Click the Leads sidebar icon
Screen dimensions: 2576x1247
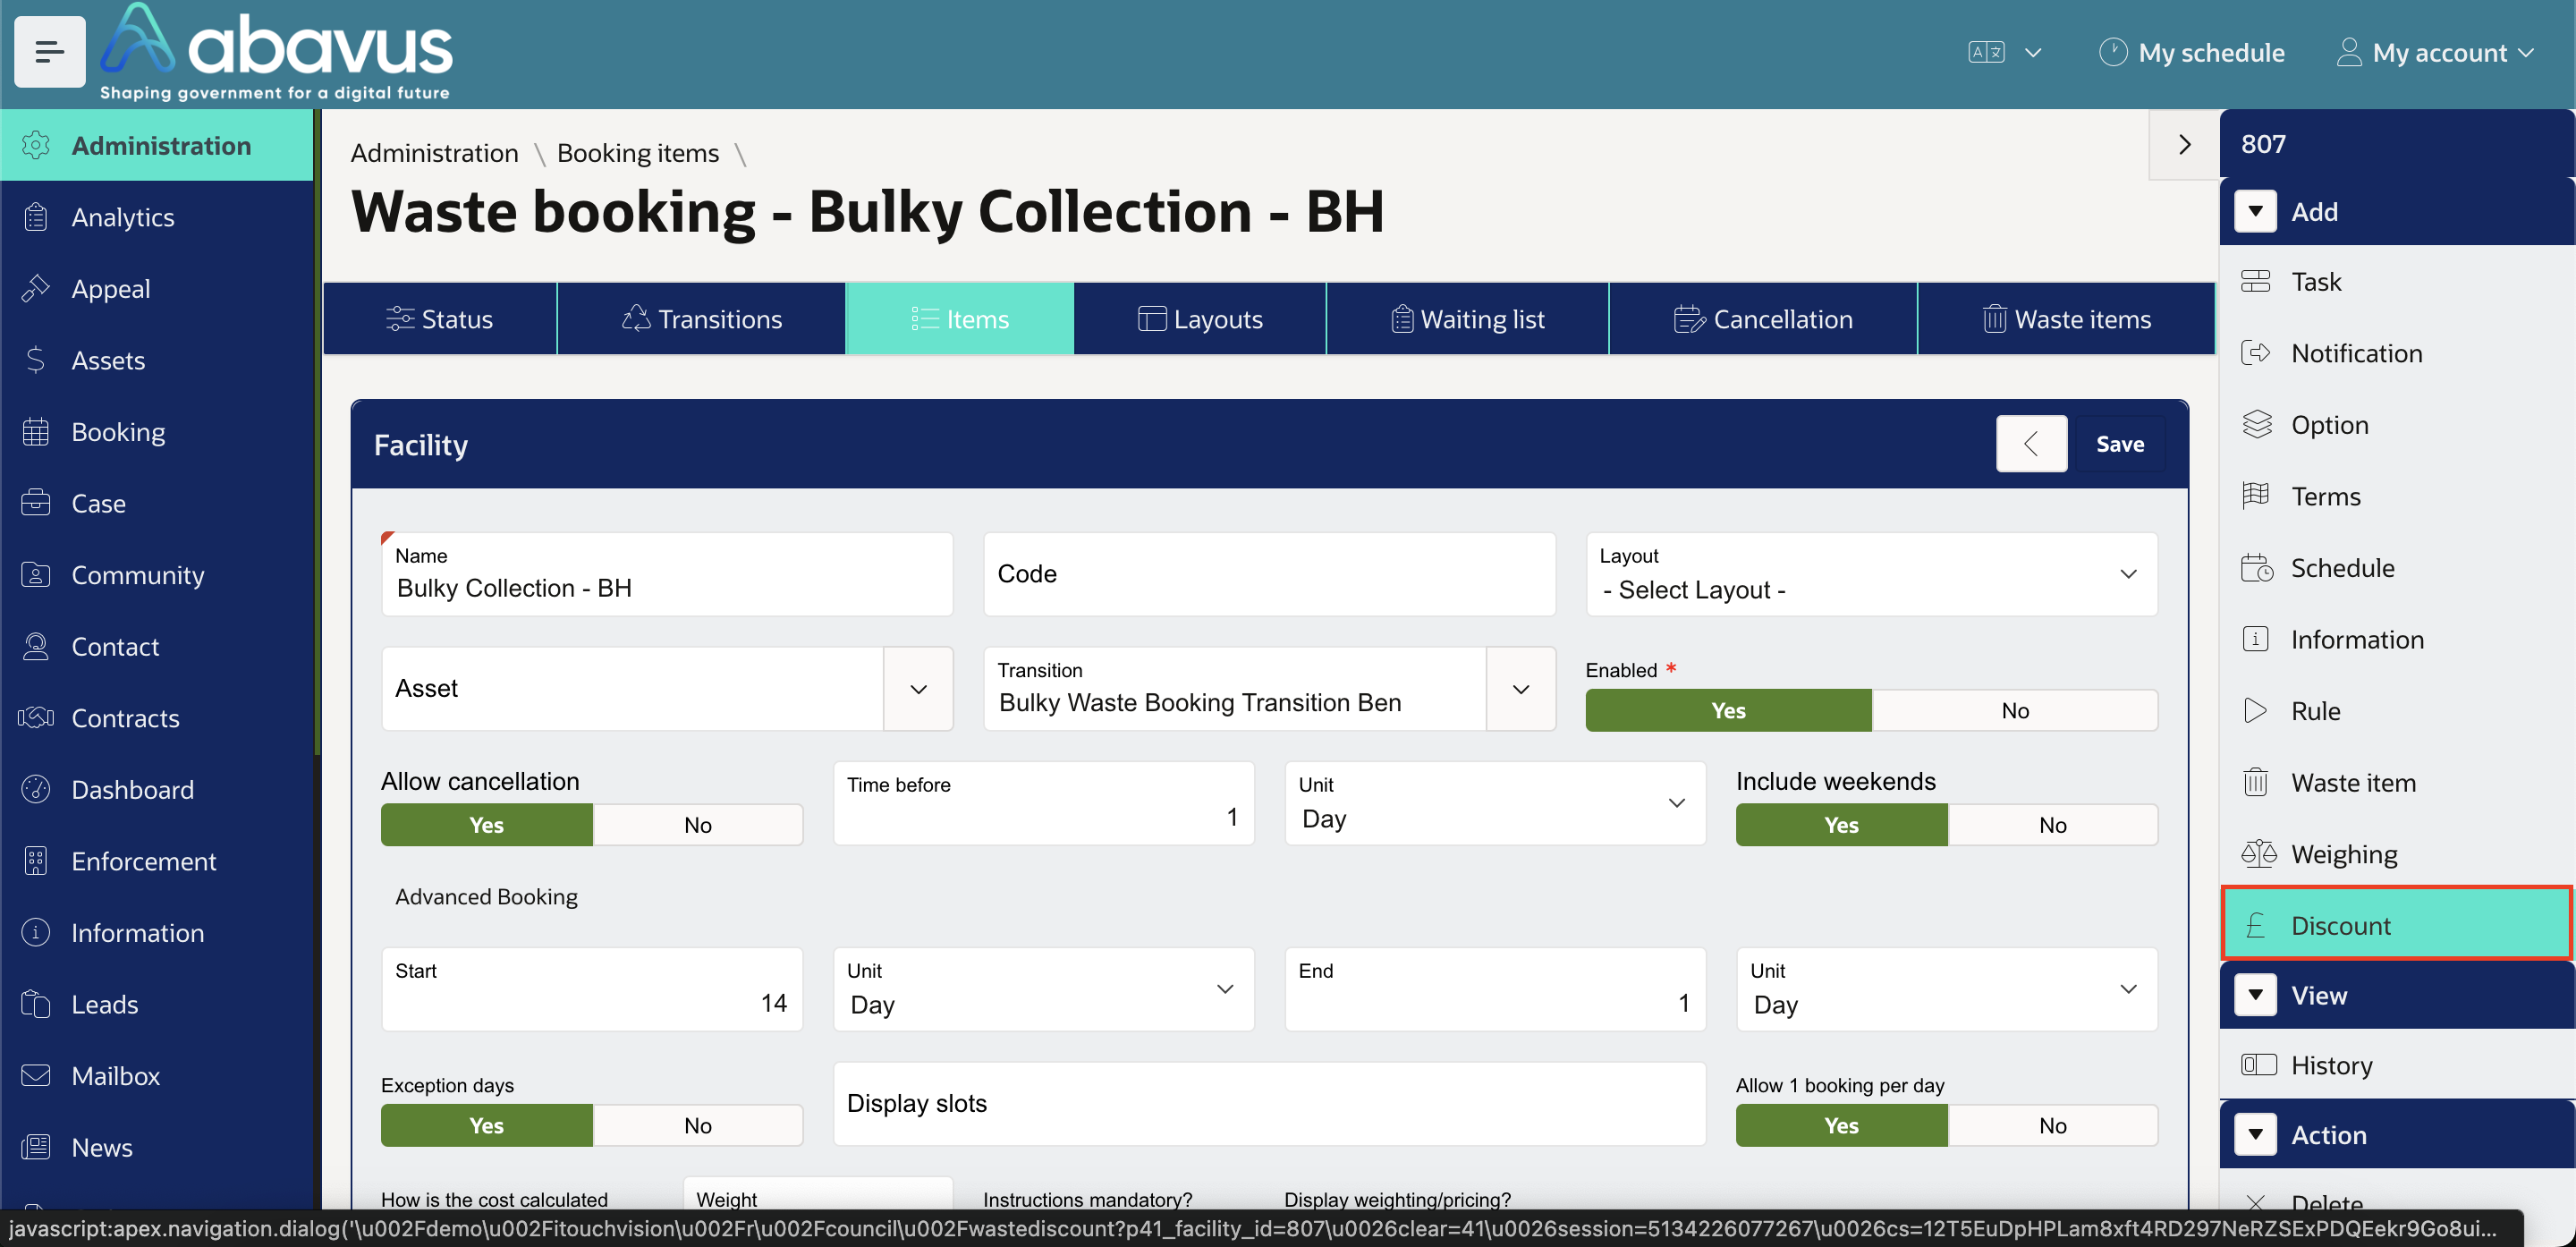pos(36,1004)
